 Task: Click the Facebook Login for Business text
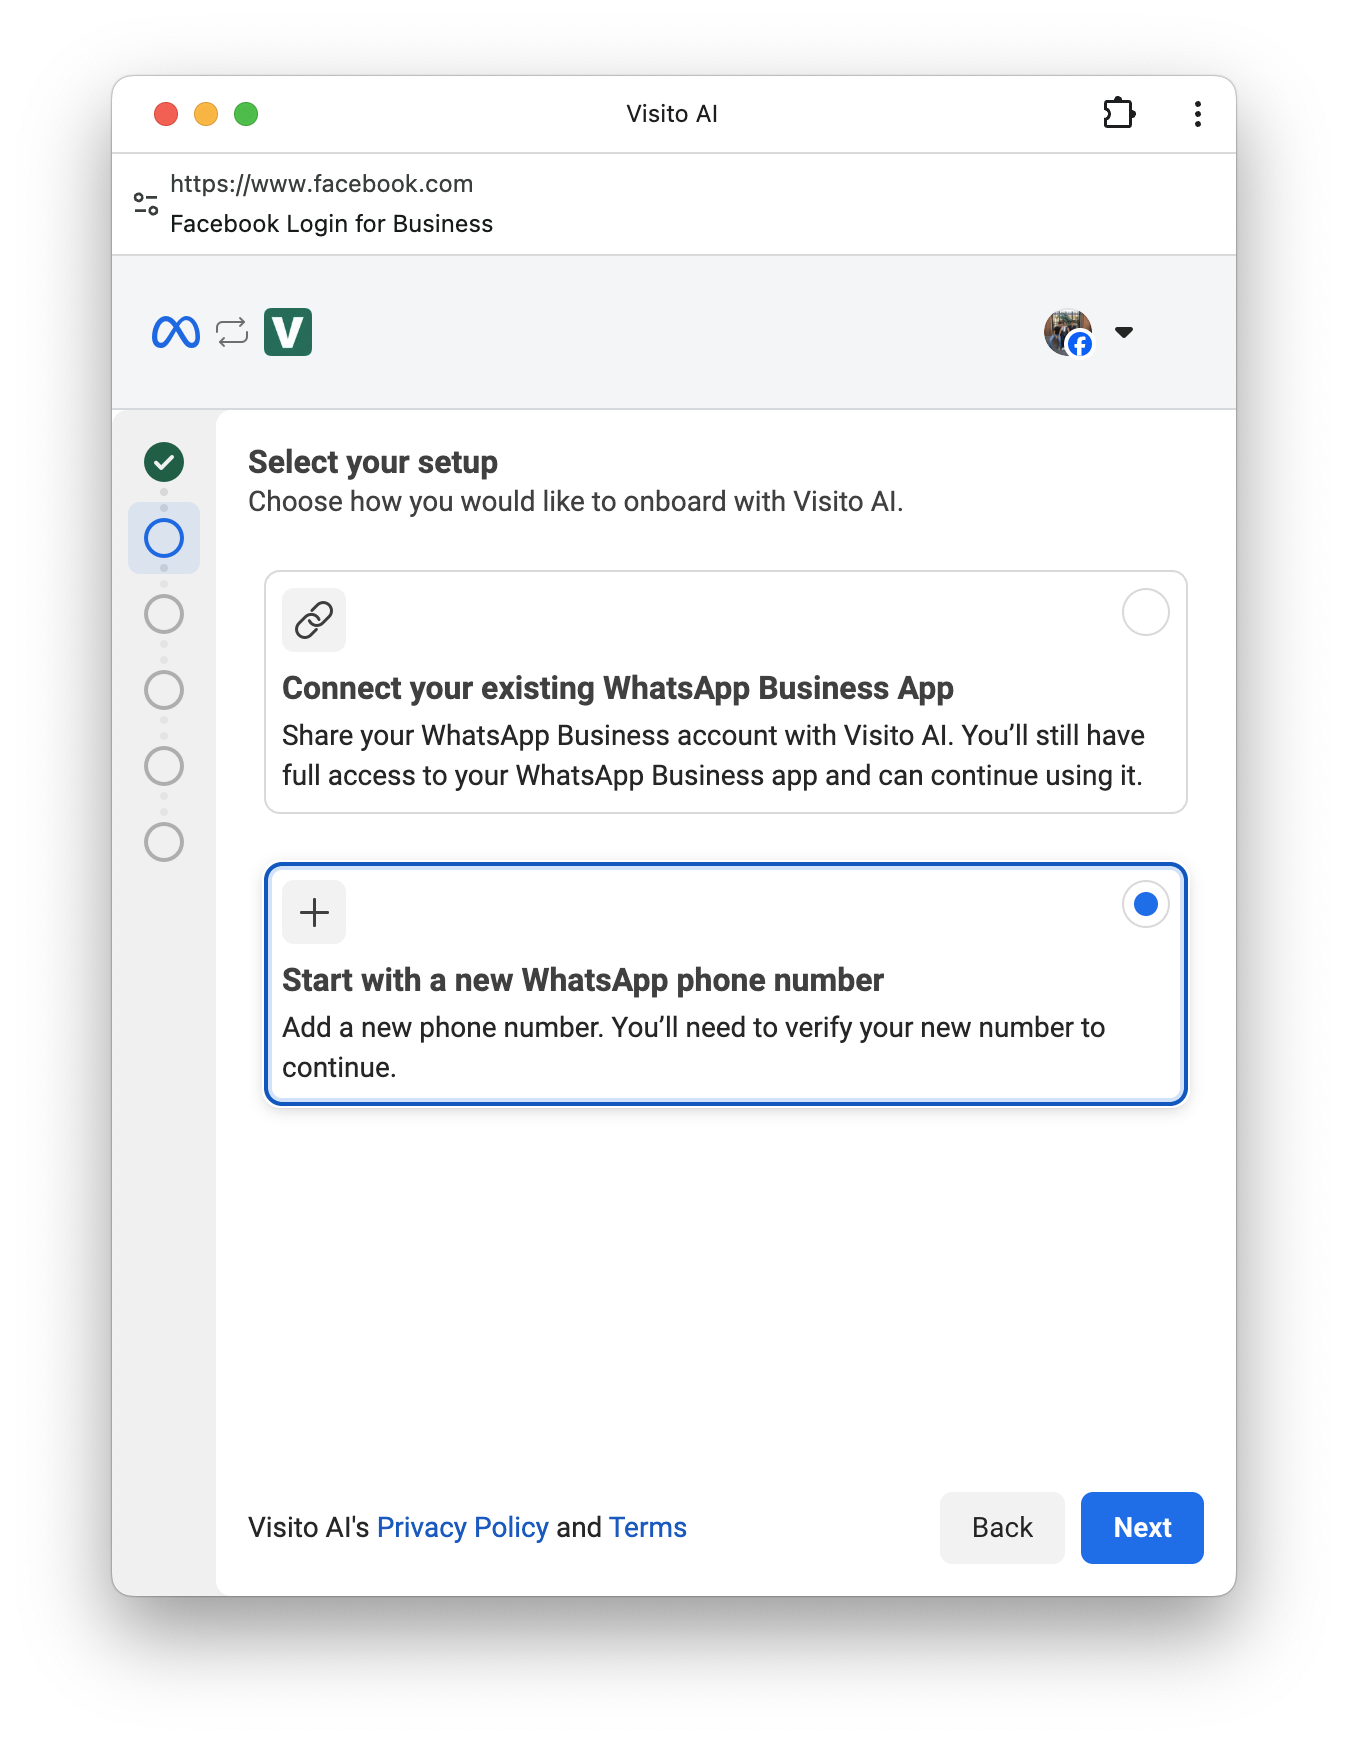click(332, 224)
